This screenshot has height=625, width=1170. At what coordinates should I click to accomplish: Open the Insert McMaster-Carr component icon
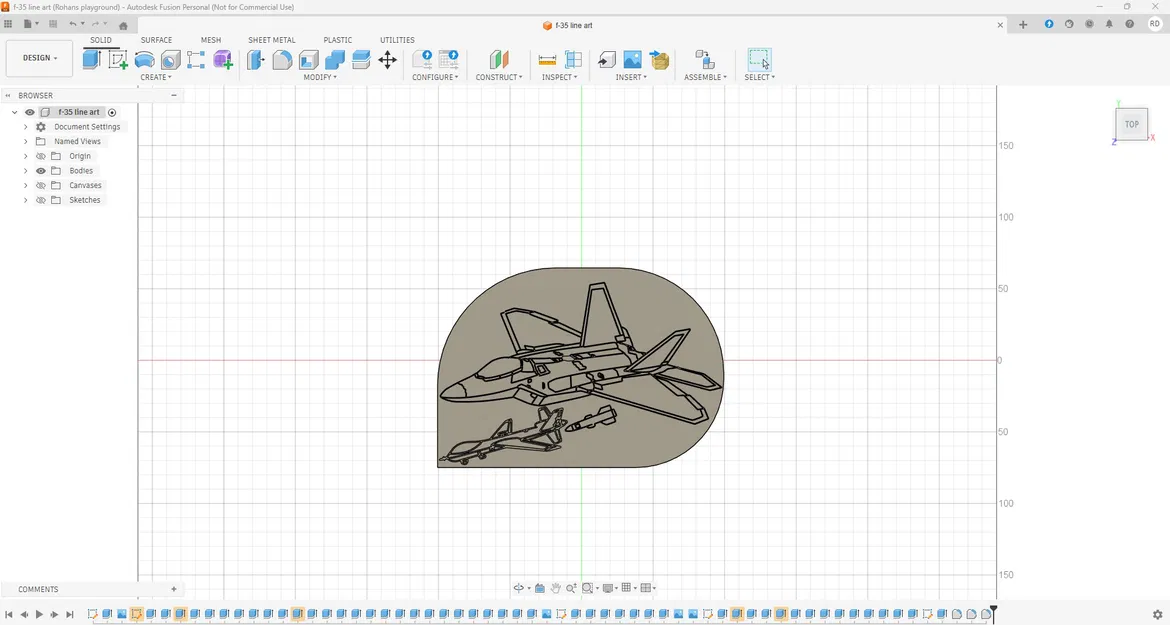[660, 60]
